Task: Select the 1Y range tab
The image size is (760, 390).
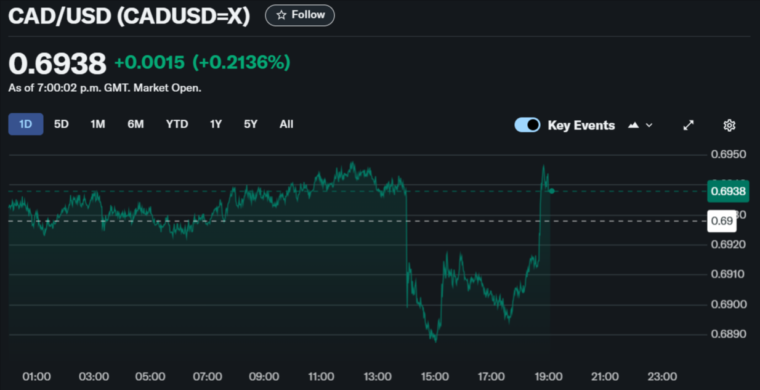Action: coord(216,125)
